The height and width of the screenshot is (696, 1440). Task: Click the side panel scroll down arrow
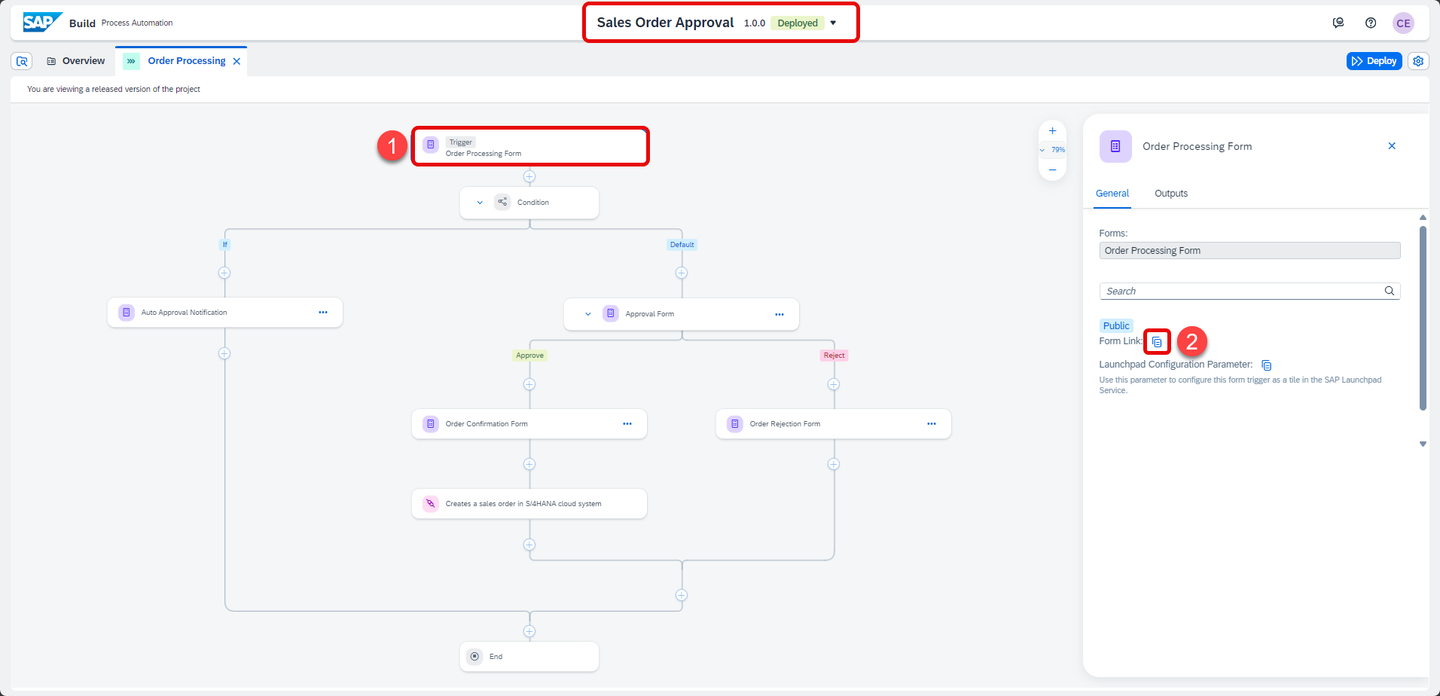[1423, 444]
